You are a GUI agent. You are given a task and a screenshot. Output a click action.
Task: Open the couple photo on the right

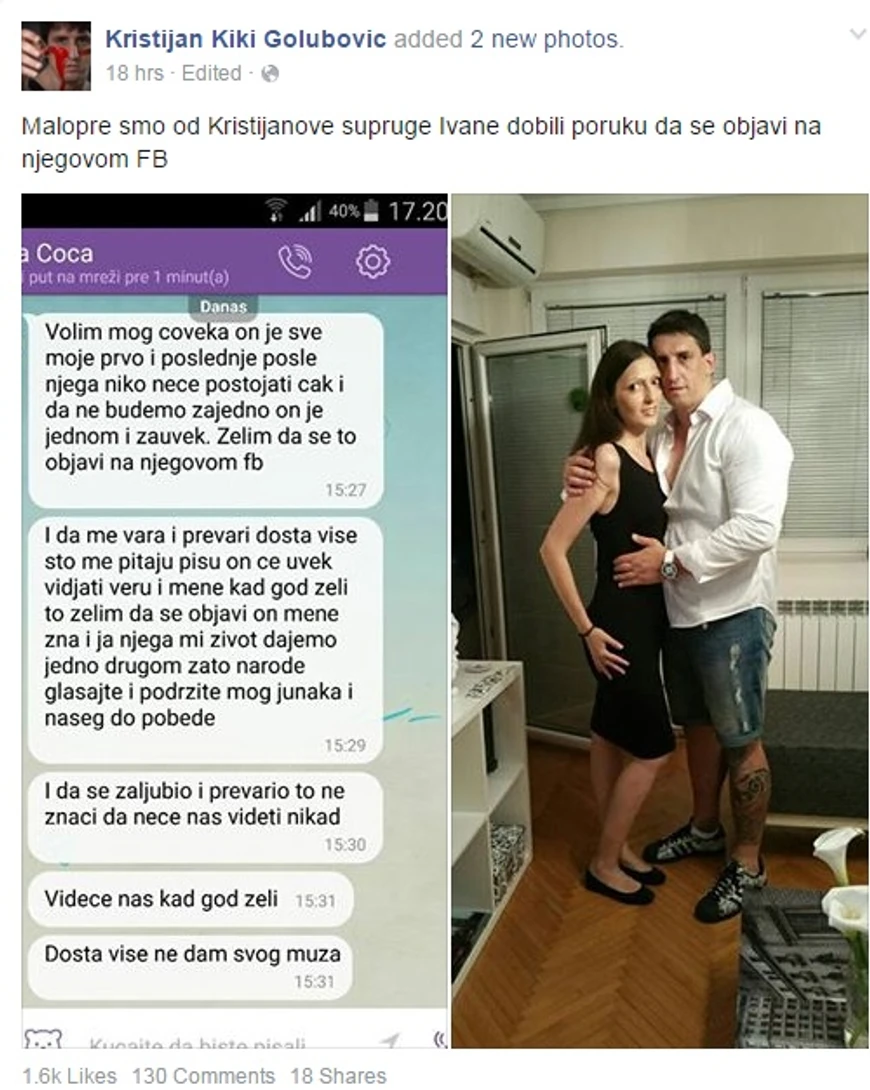coord(659,621)
